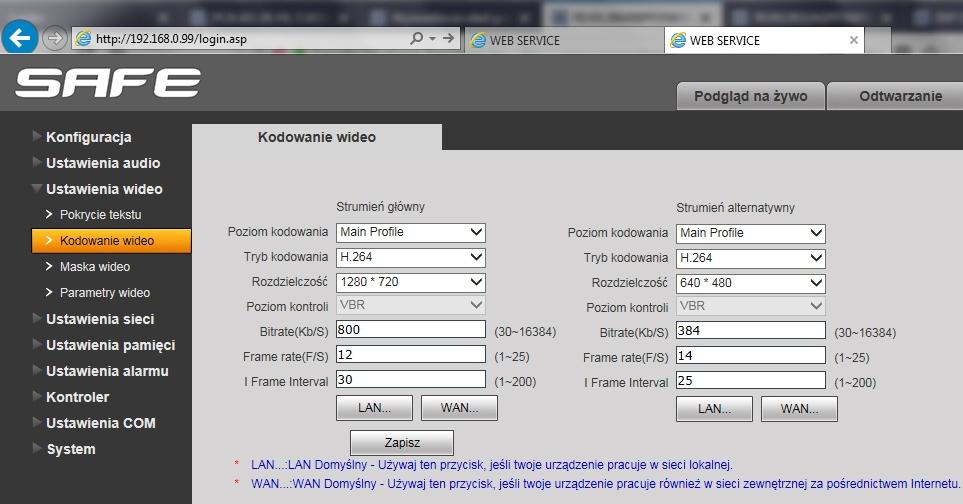The image size is (963, 504).
Task: Open alternate stream Tryb kodowania H.264 dropdown
Action: click(751, 258)
